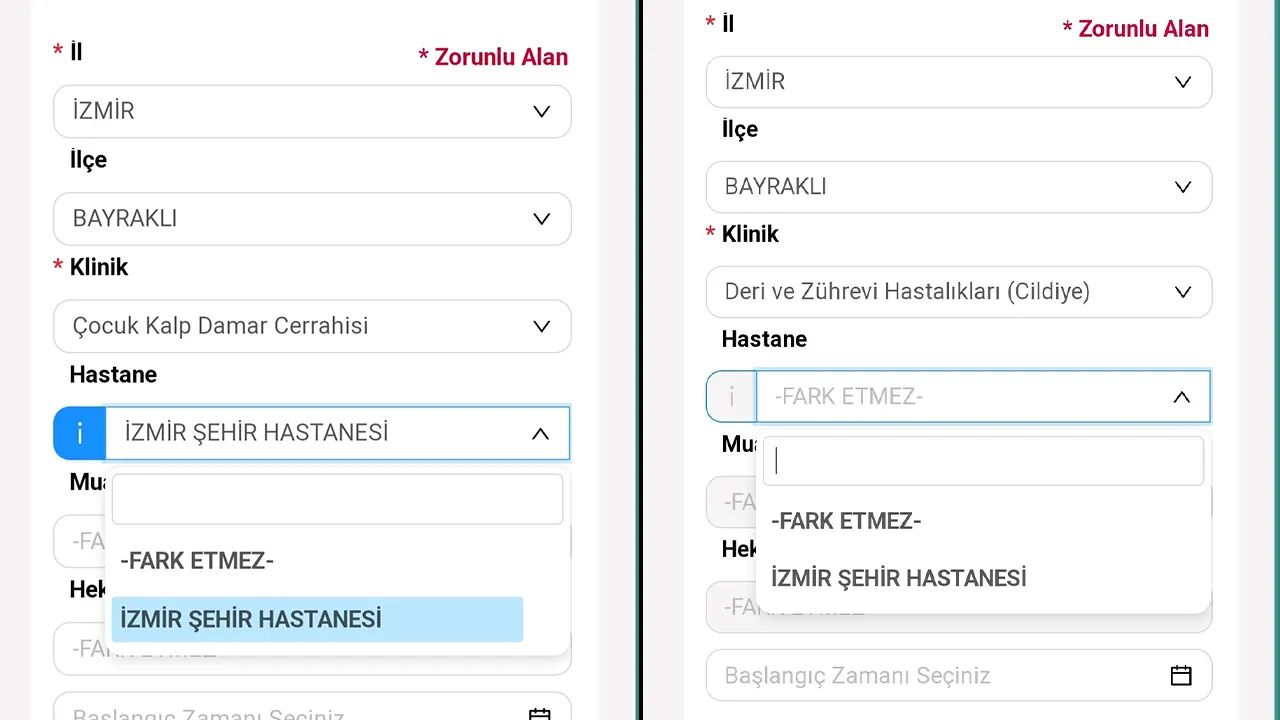The image size is (1280, 720).
Task: Click the blue hospital info icon
Action: point(79,433)
